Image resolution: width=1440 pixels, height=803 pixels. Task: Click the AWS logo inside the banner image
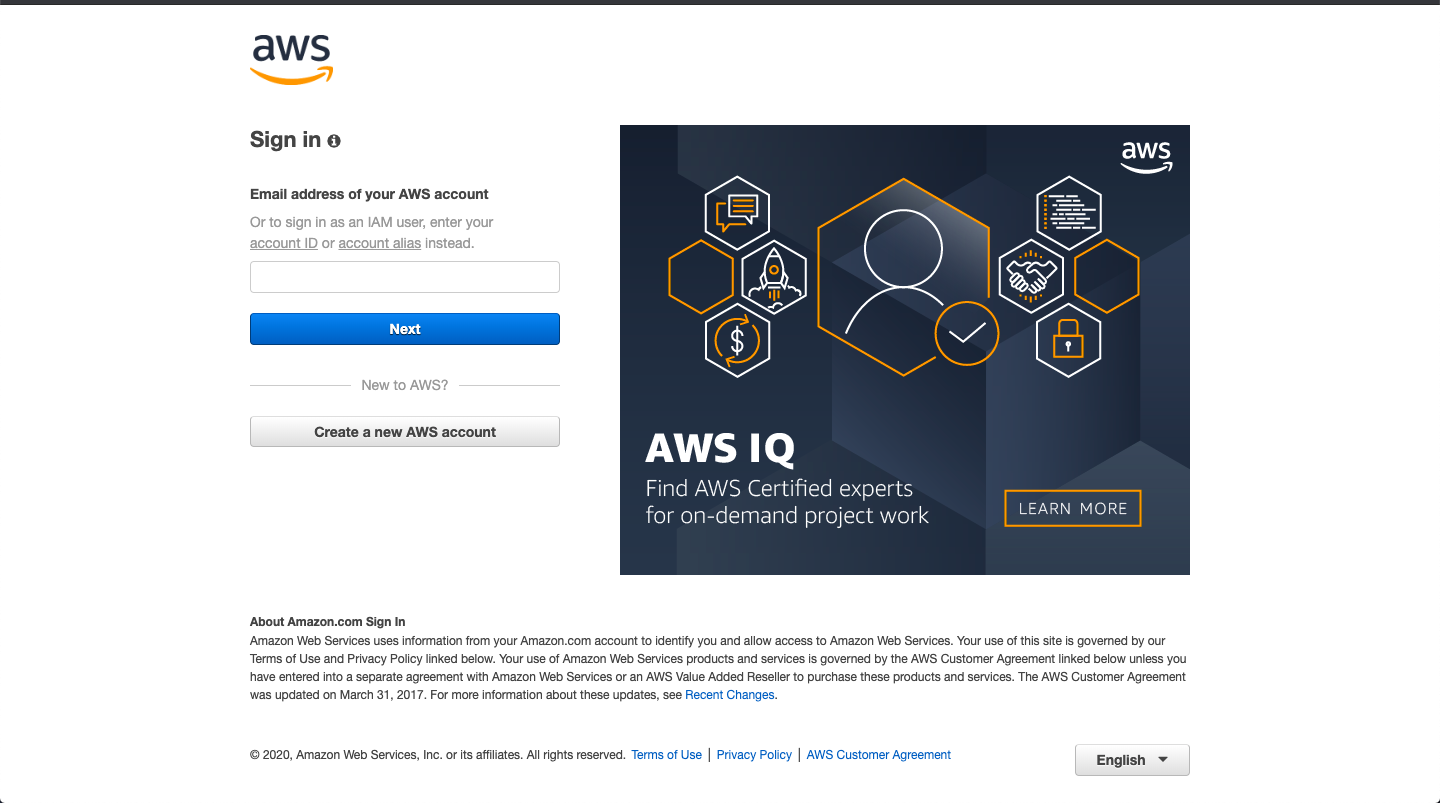tap(1146, 156)
